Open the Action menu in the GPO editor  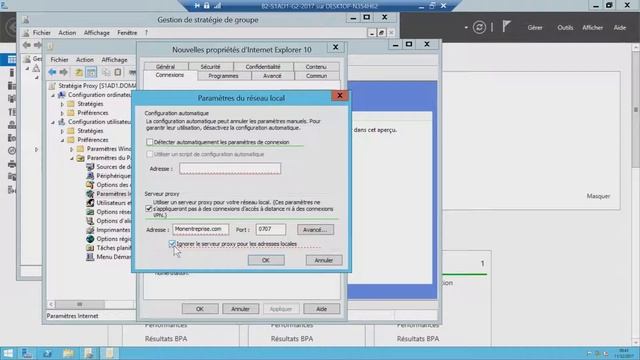pyautogui.click(x=85, y=60)
